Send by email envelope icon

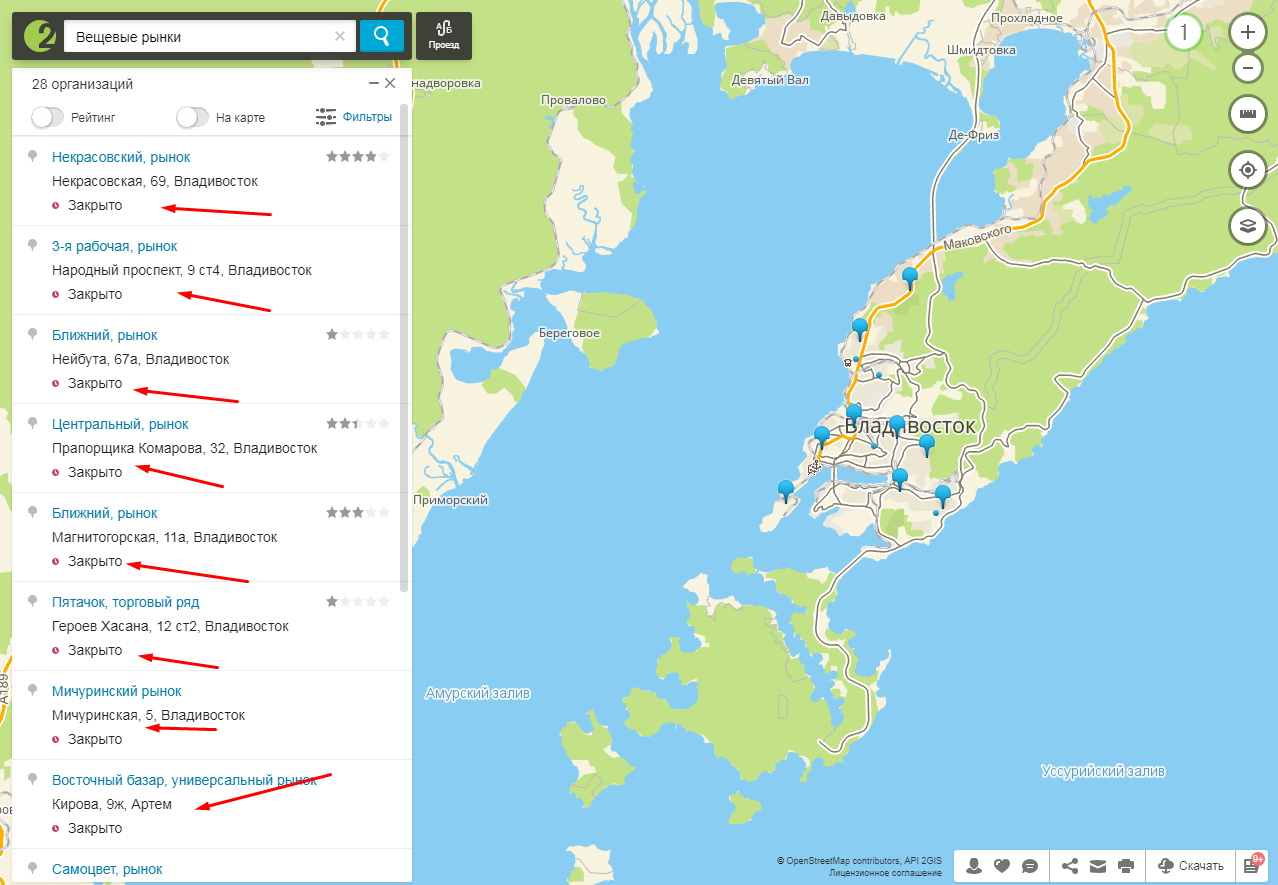point(1098,866)
